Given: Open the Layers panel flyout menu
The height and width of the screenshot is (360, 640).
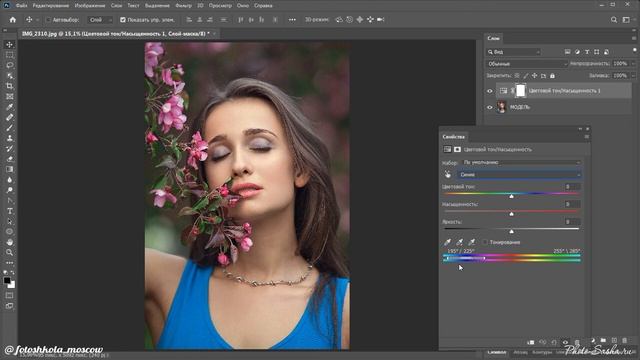Looking at the screenshot, I should click(634, 38).
